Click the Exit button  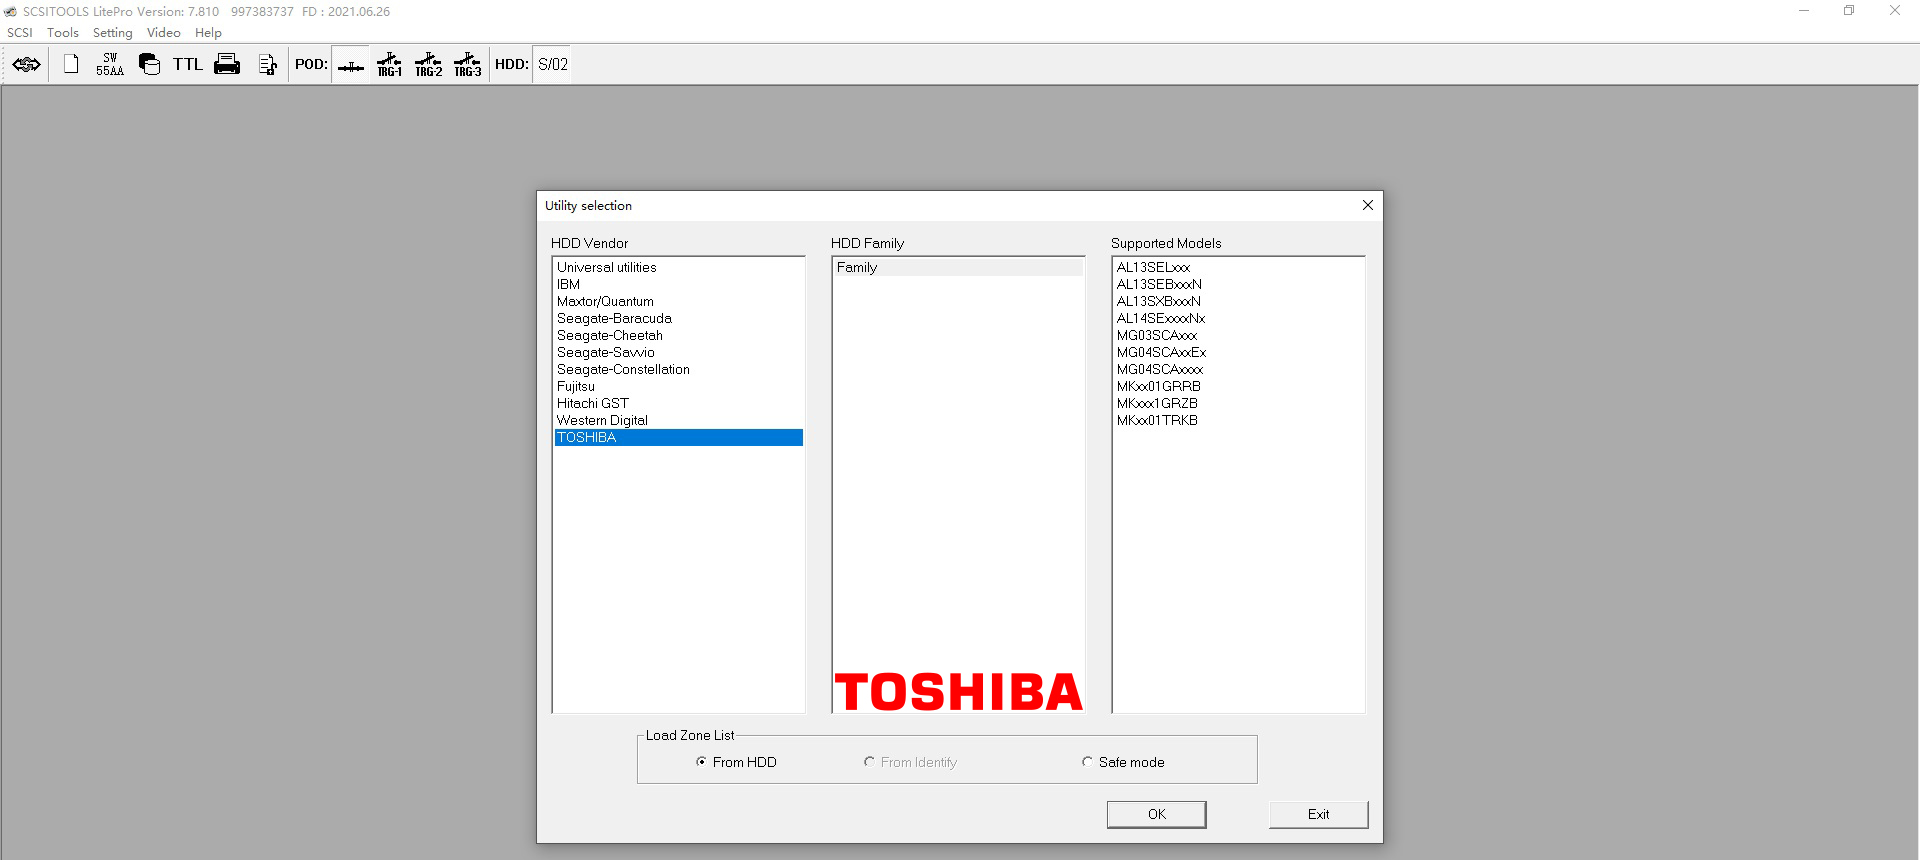[1319, 814]
